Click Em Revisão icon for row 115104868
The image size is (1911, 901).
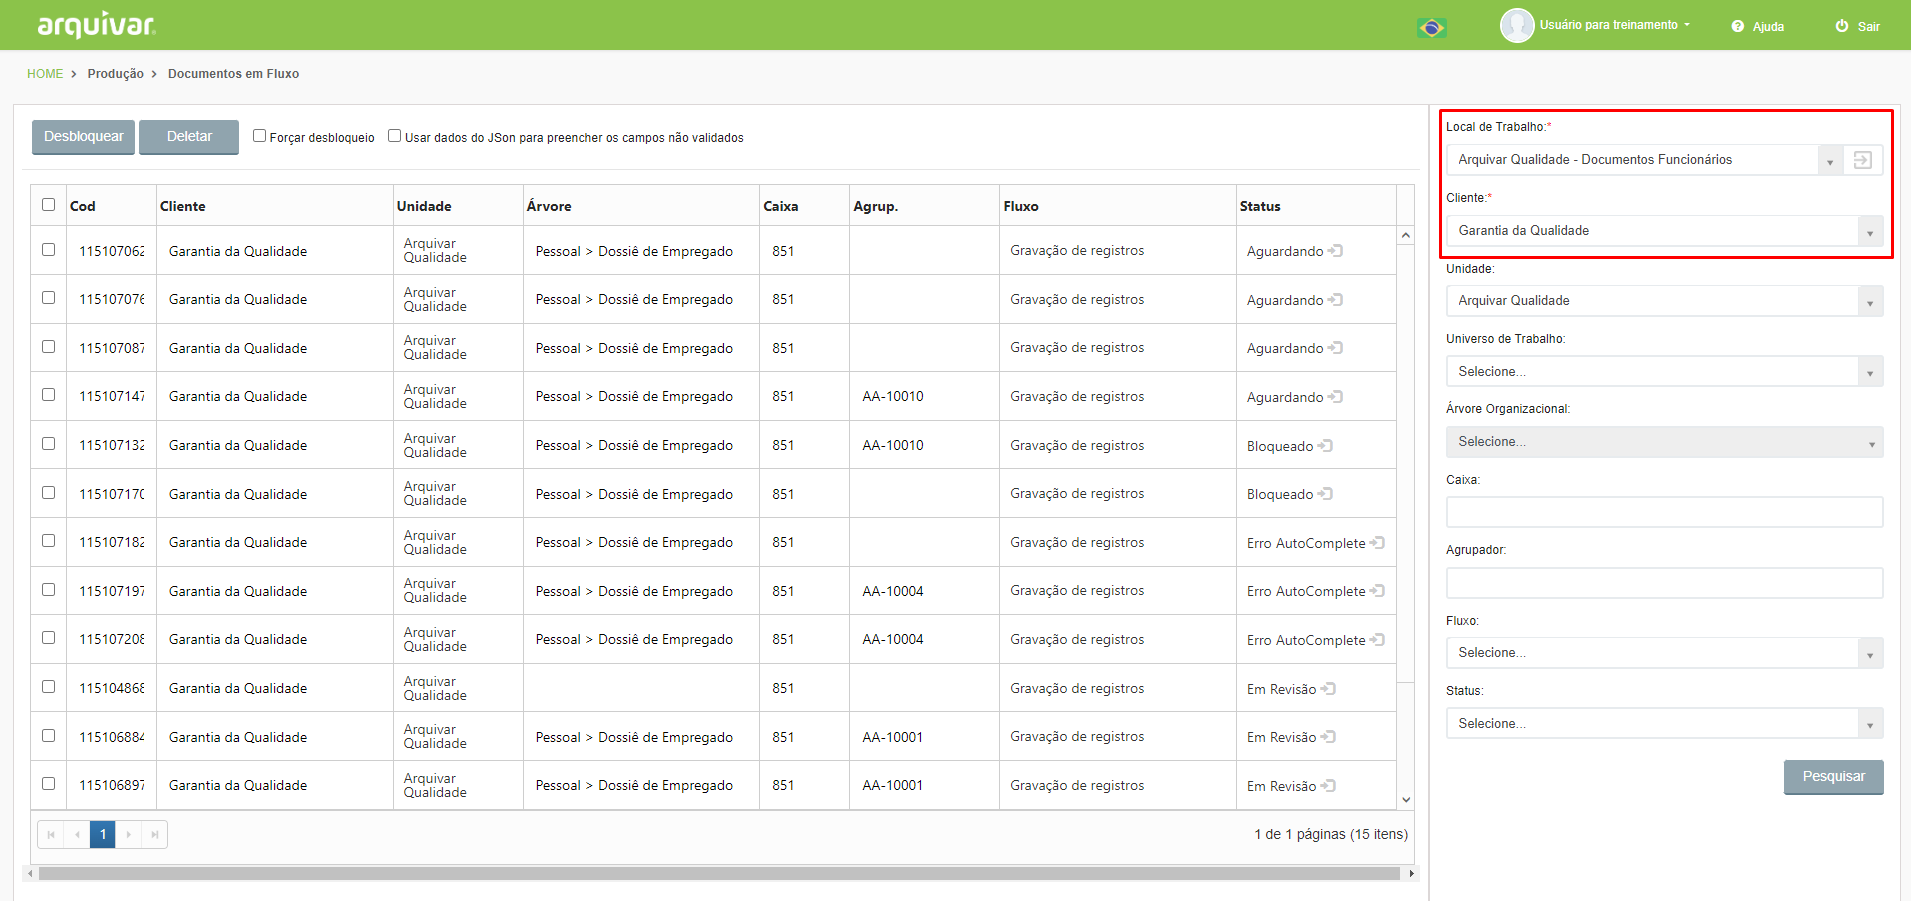1328,689
